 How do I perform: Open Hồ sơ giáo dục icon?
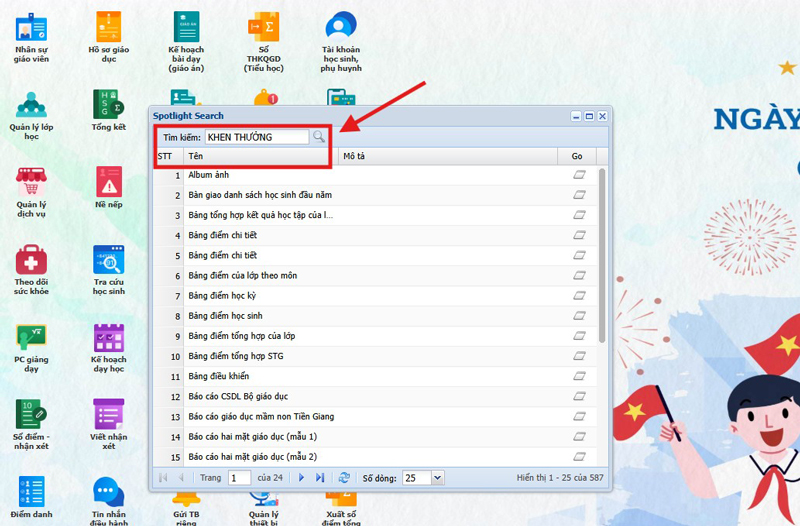[109, 38]
